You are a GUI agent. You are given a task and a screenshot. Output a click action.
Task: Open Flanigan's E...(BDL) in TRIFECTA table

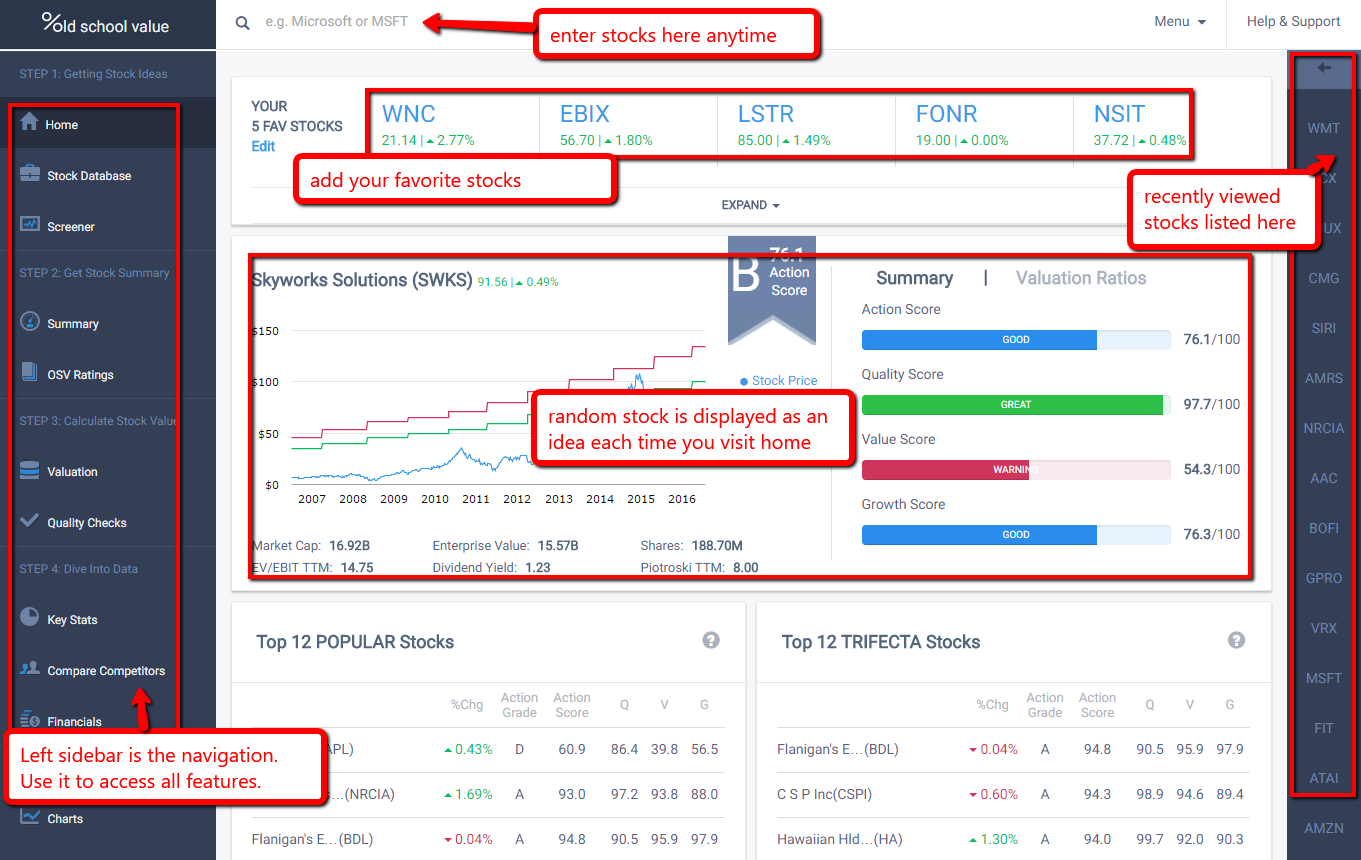(837, 749)
